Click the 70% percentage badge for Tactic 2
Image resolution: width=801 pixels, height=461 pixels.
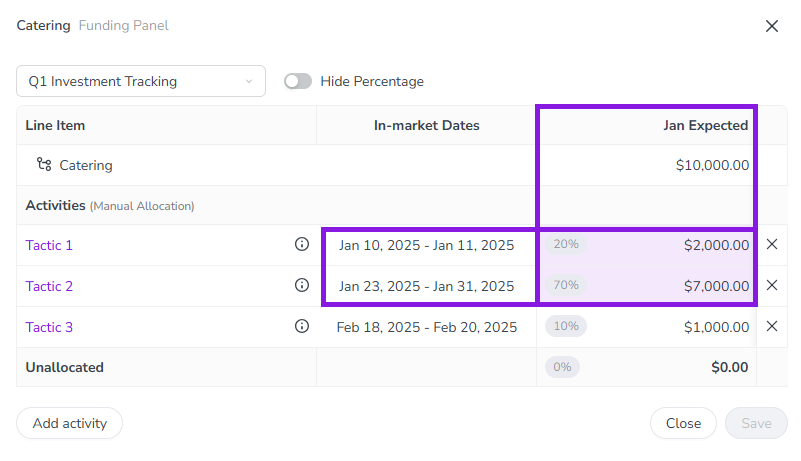(x=566, y=285)
